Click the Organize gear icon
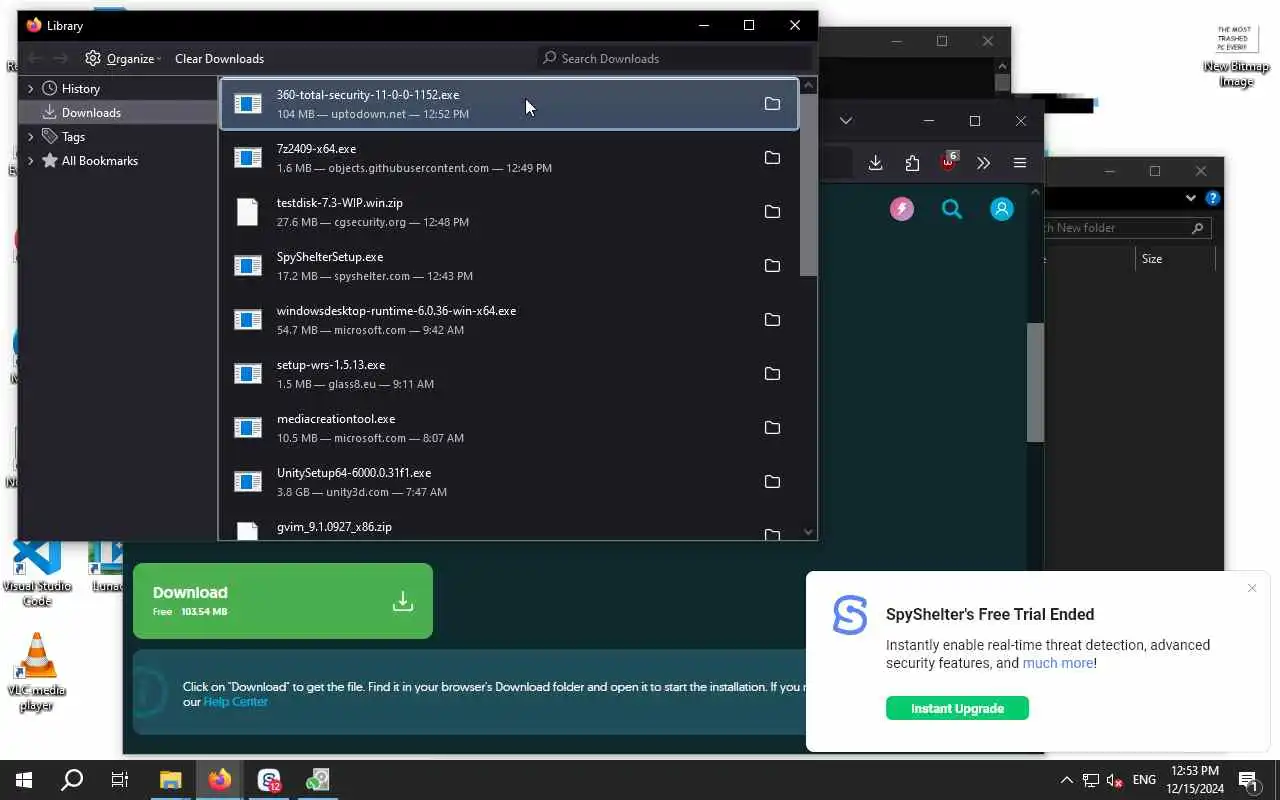 click(x=93, y=58)
